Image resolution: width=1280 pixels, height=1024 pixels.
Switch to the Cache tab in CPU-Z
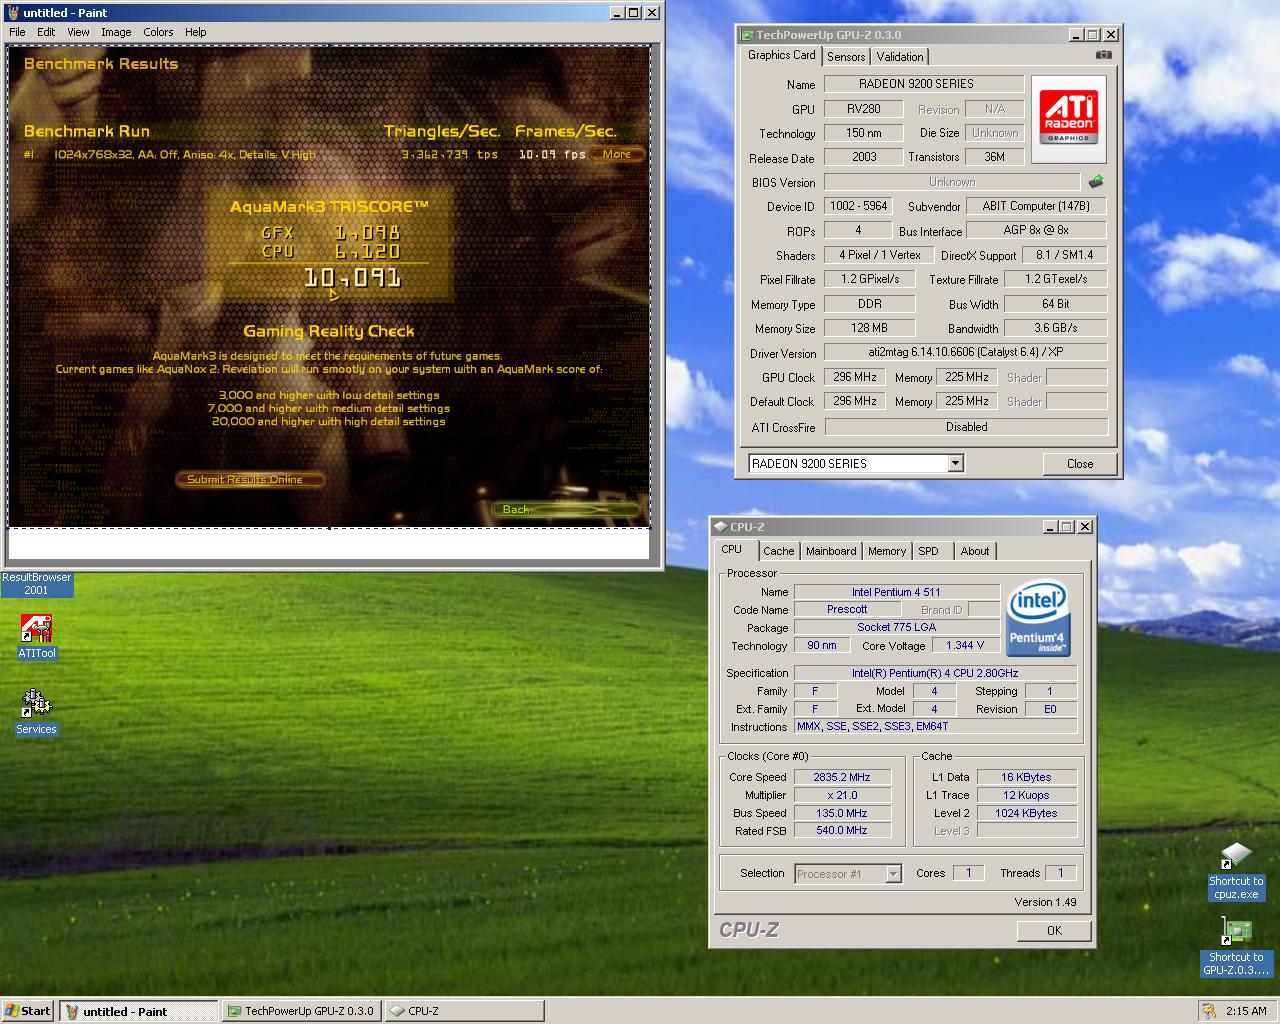[x=778, y=551]
